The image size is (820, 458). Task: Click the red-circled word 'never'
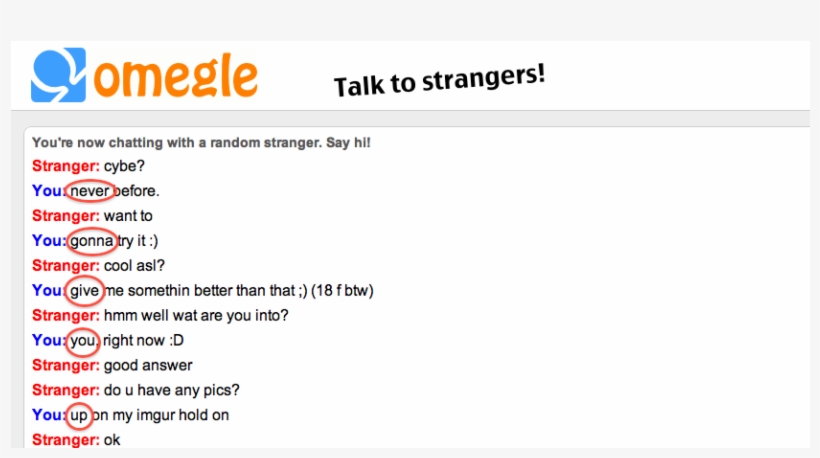click(x=90, y=191)
